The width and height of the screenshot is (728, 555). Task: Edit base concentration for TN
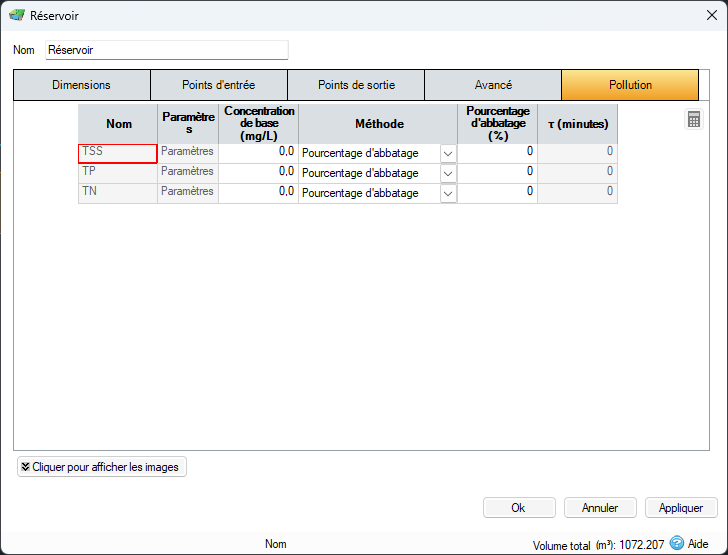(258, 194)
